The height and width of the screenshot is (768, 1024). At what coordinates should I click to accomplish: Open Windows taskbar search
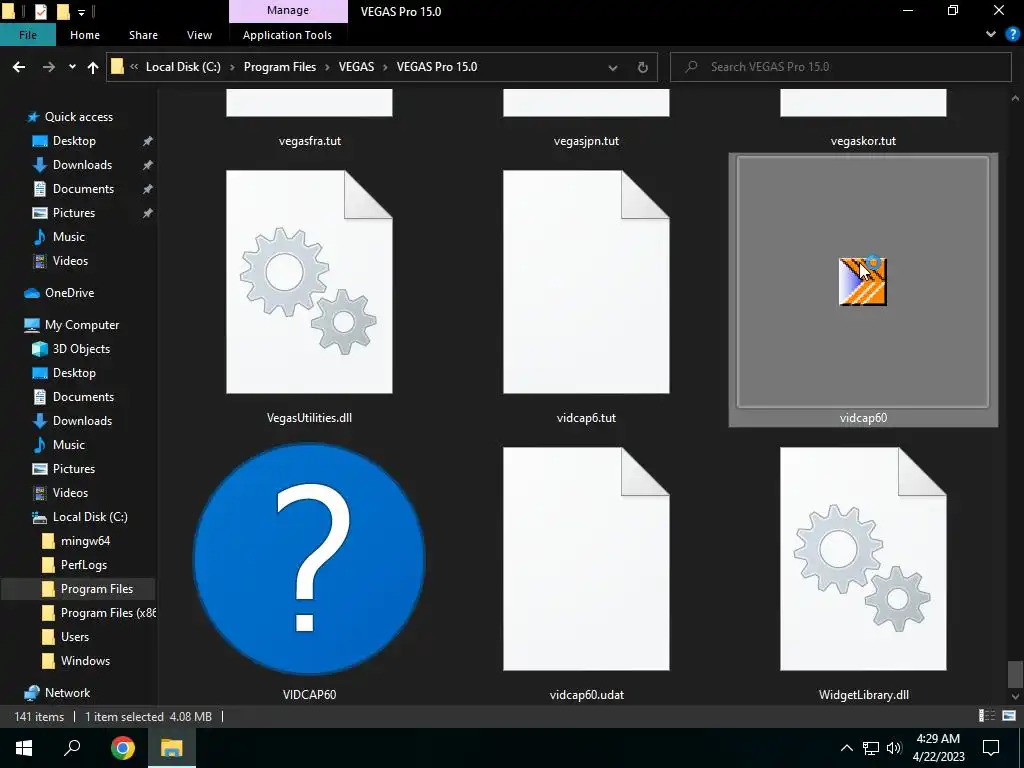tap(72, 748)
